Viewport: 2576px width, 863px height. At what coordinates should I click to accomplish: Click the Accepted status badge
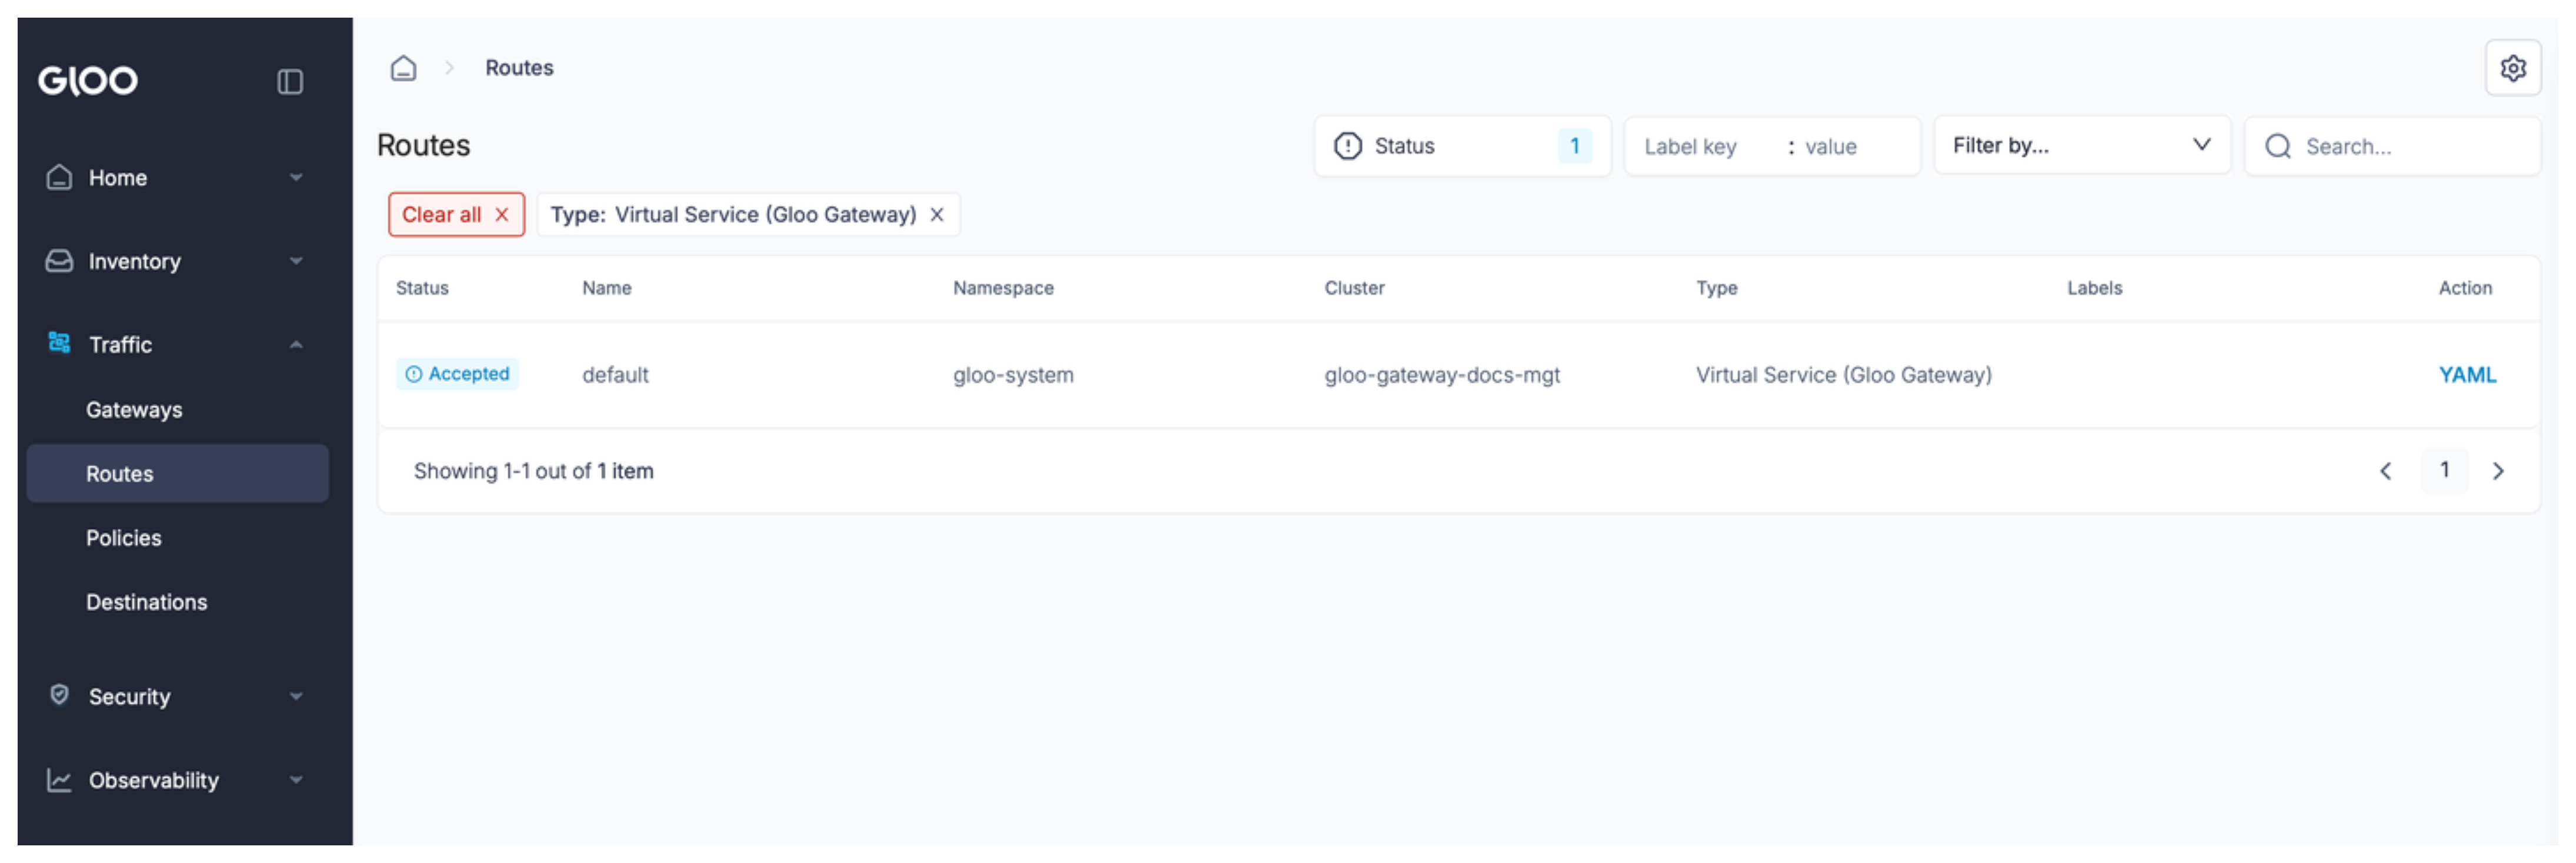coord(457,373)
